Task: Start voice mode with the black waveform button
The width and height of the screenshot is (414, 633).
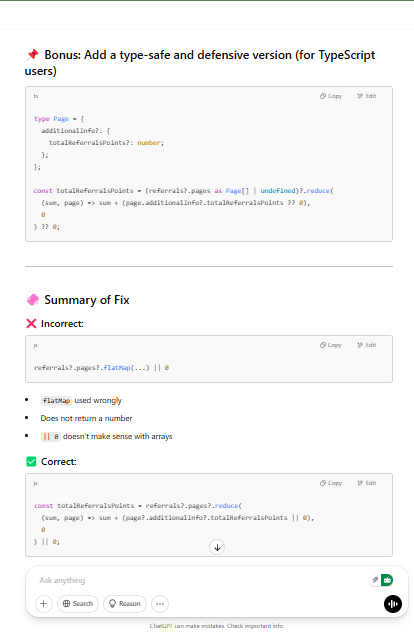Action: pos(393,604)
